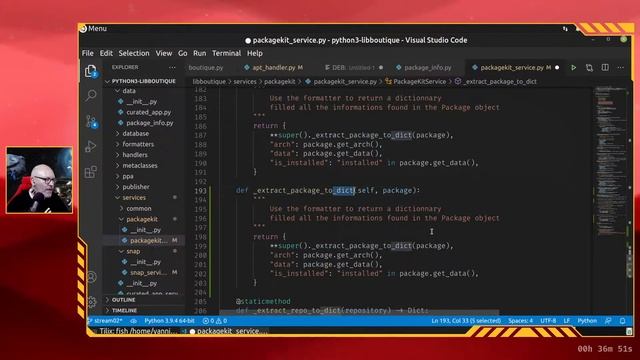Split the editor to the right

(x=605, y=68)
